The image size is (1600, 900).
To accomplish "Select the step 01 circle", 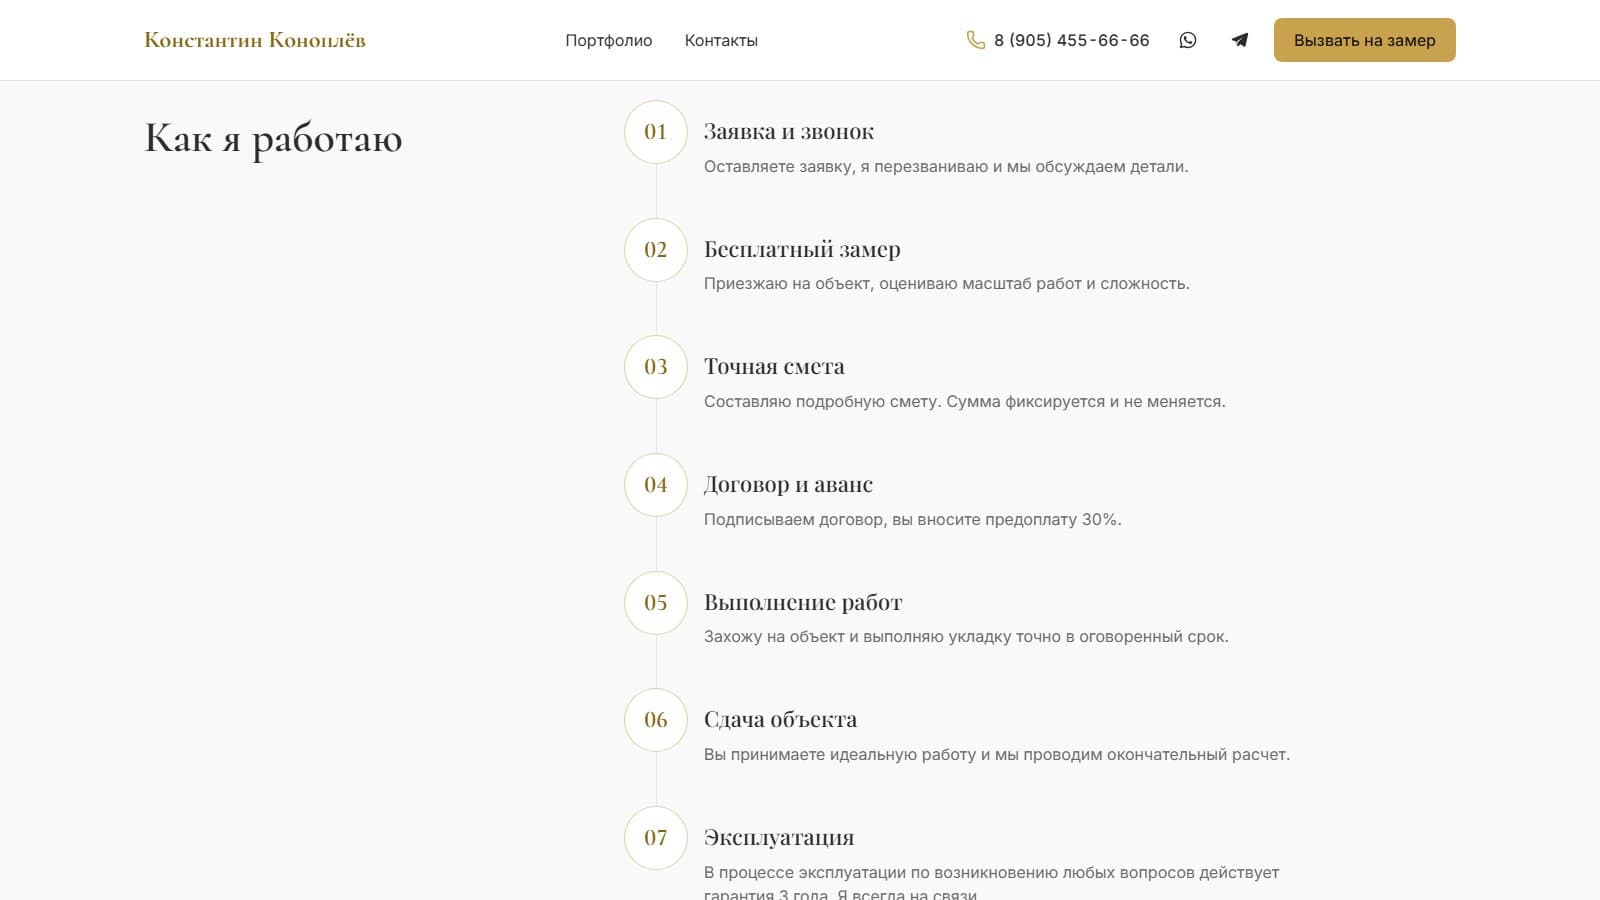I will point(656,132).
